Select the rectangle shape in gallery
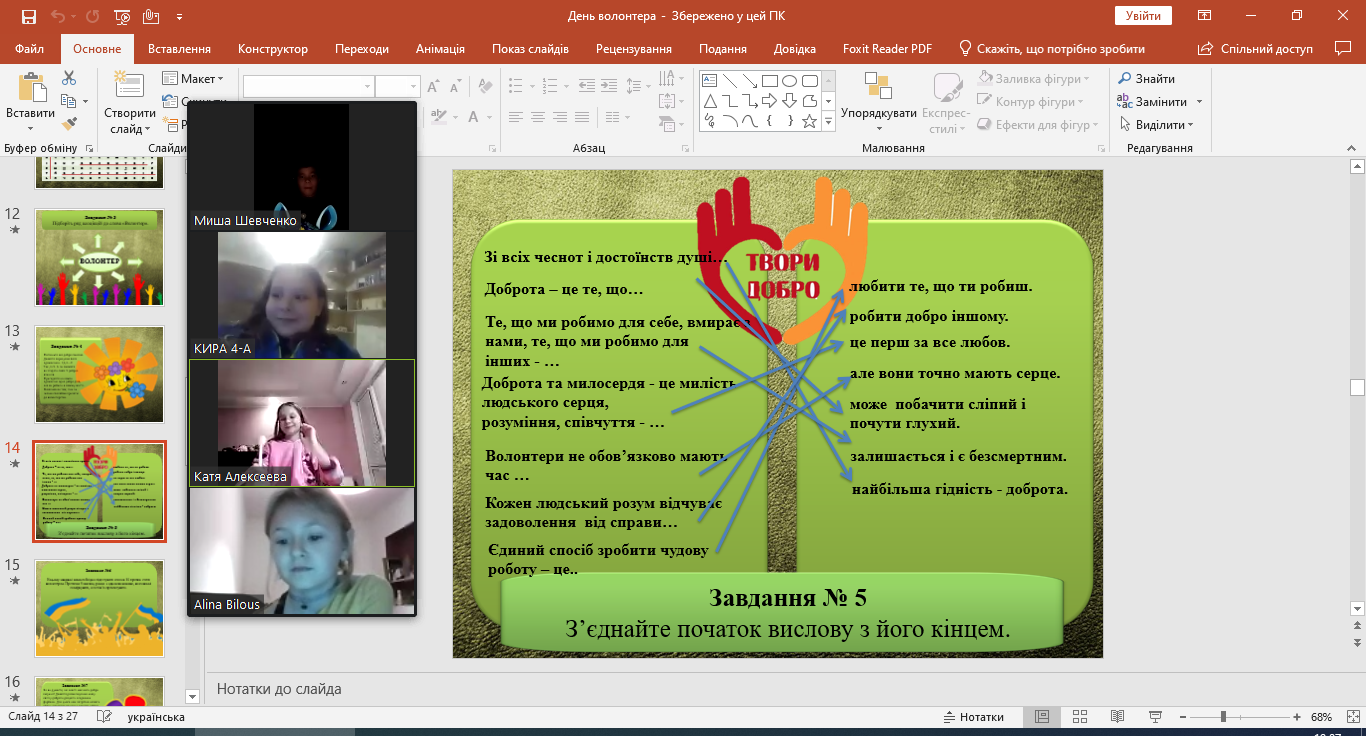The width and height of the screenshot is (1366, 736). point(770,81)
